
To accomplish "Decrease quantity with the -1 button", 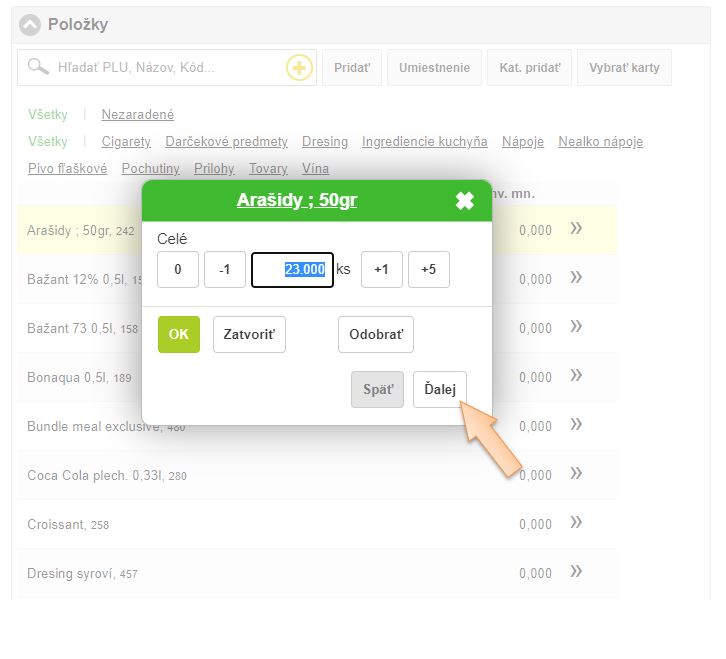I will pos(225,270).
